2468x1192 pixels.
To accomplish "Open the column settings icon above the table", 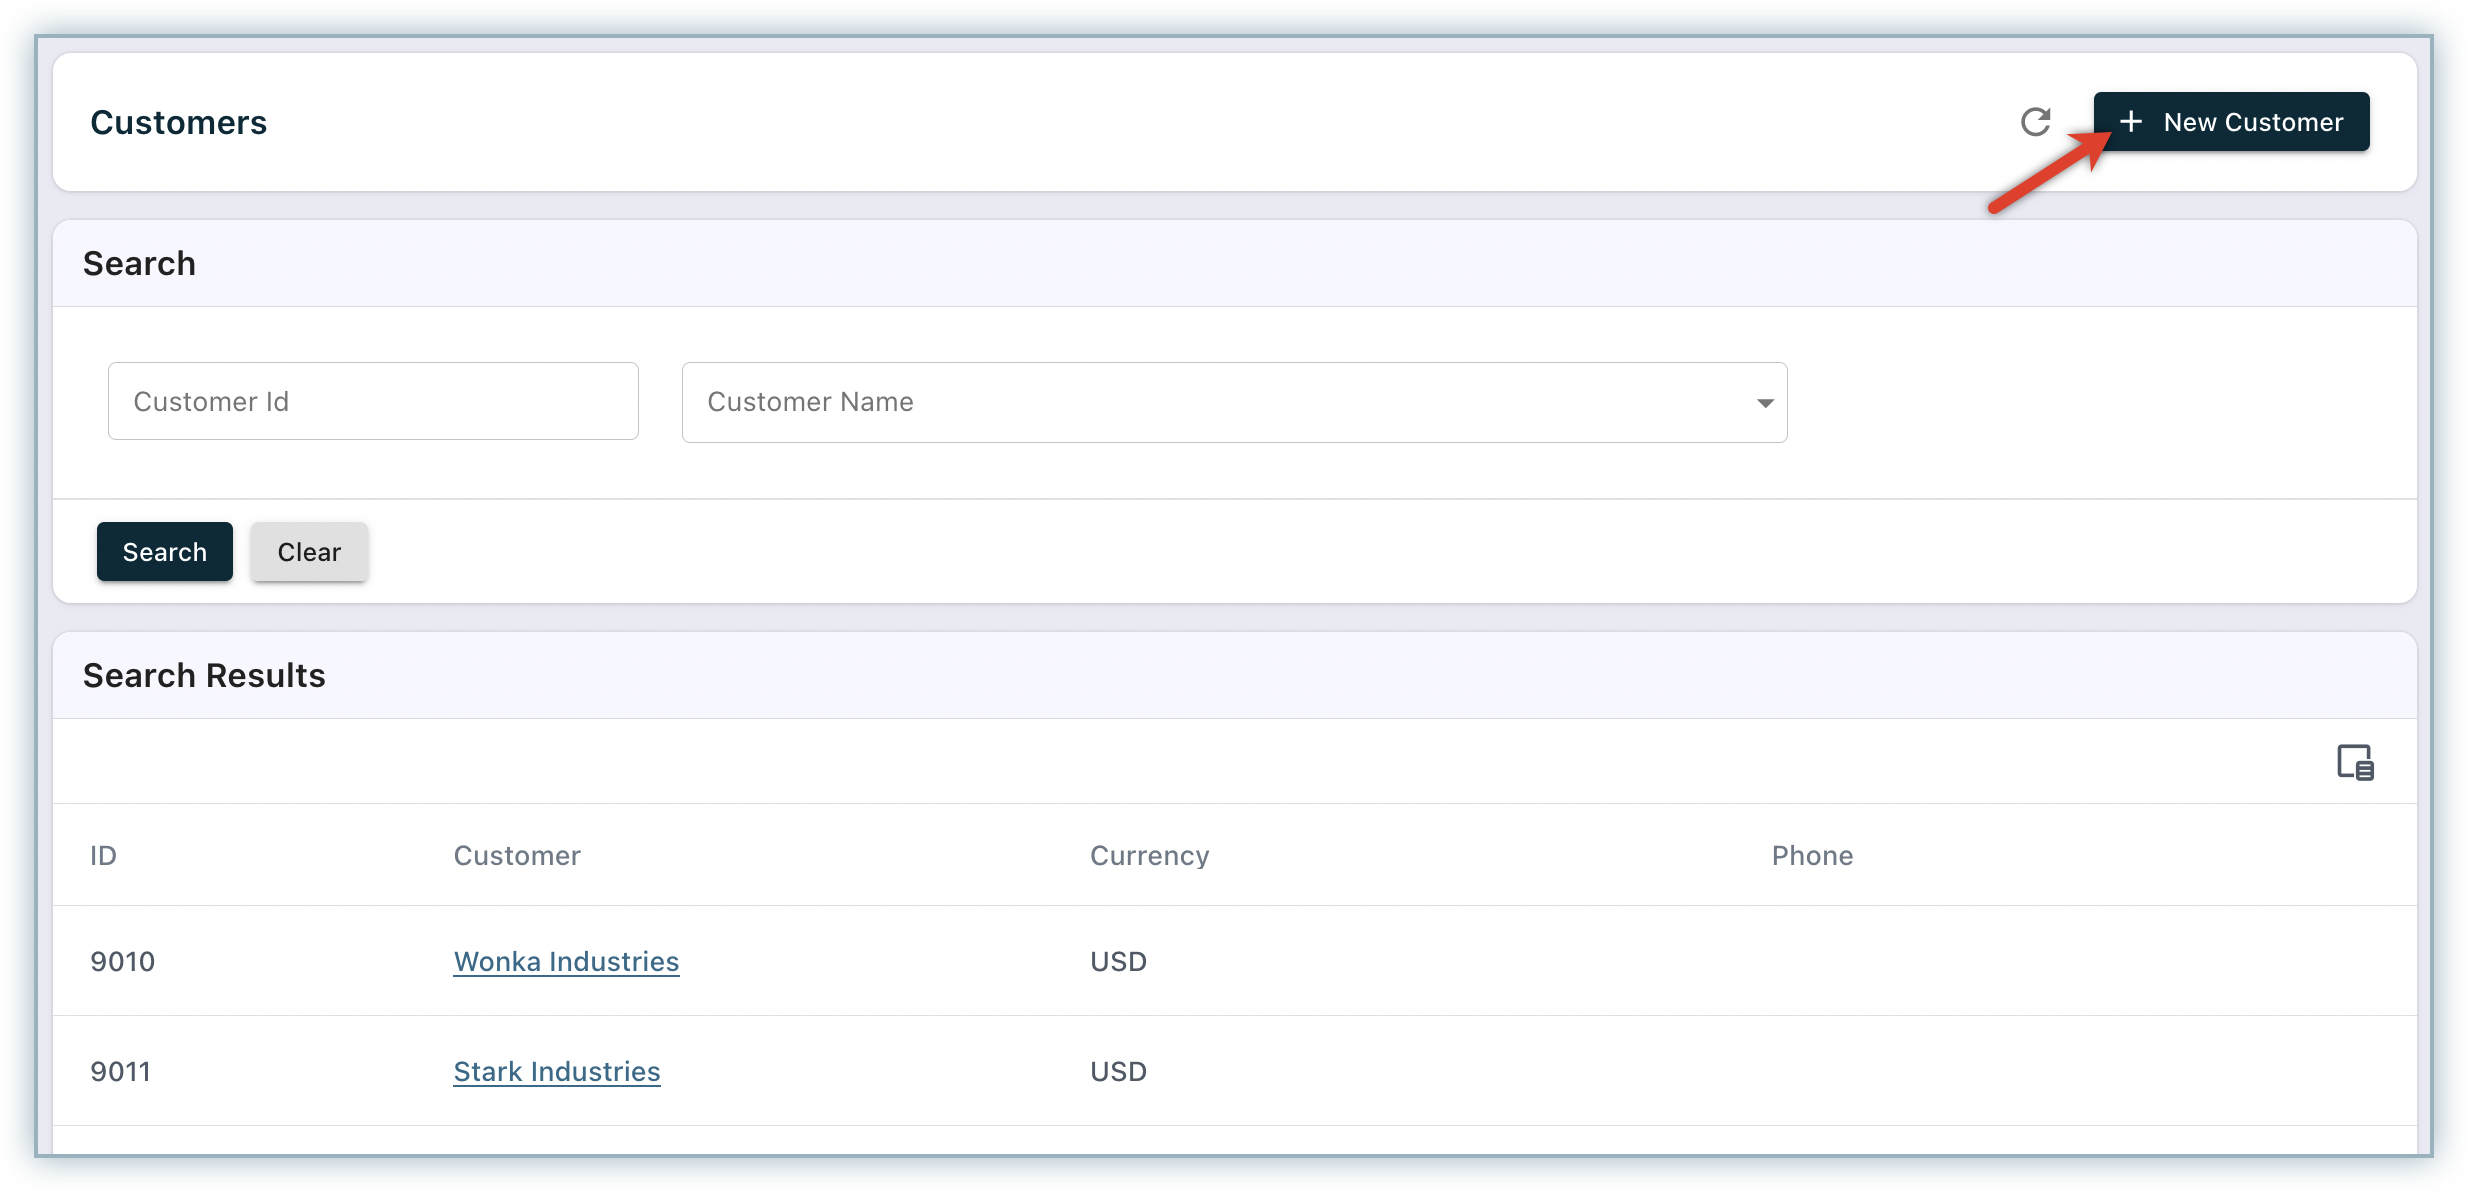I will coord(2355,762).
